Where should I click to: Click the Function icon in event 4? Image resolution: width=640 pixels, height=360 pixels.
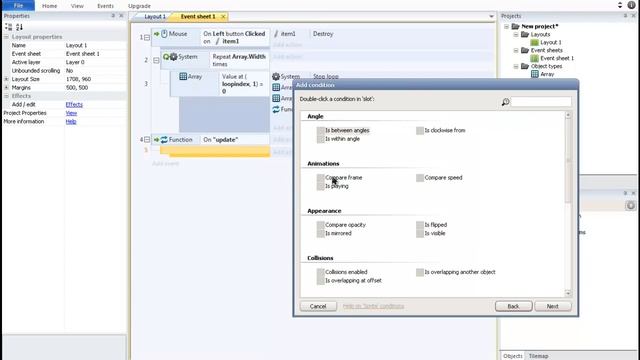coord(164,140)
